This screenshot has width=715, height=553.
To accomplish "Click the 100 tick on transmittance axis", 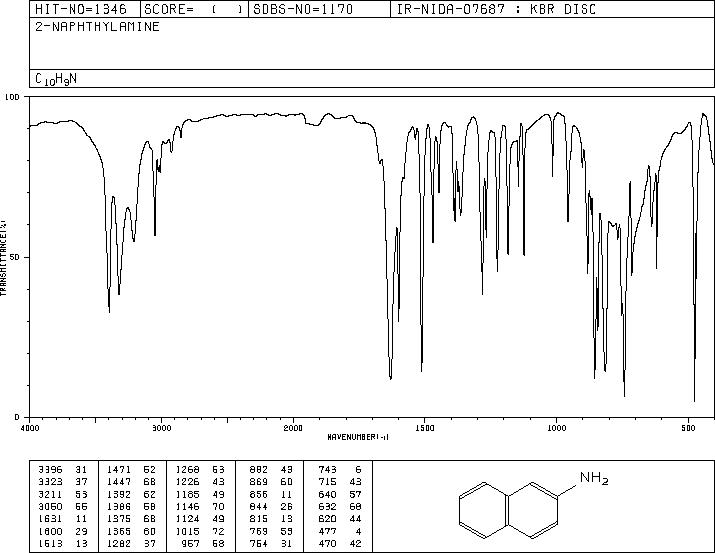I will pos(12,97).
